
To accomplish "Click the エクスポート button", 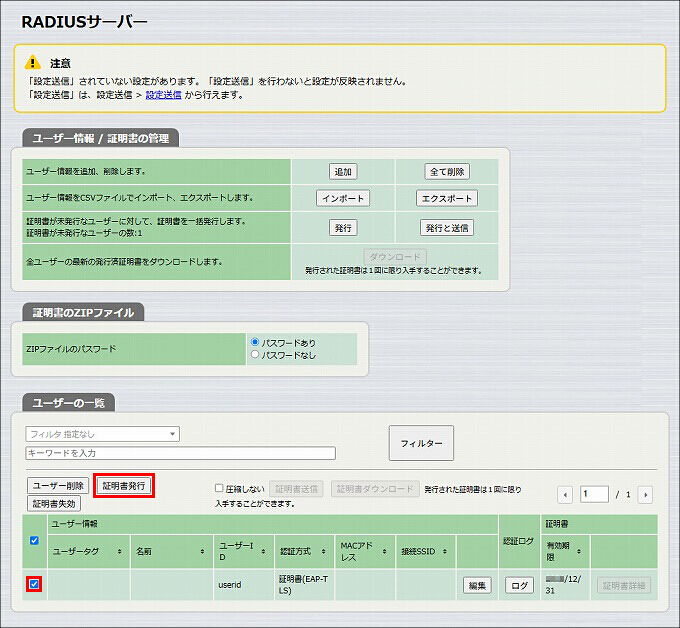I will coord(447,198).
